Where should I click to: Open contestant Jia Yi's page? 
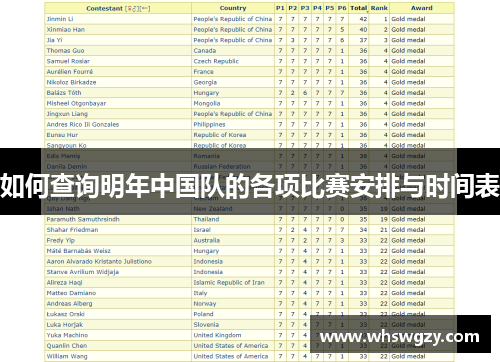click(54, 40)
